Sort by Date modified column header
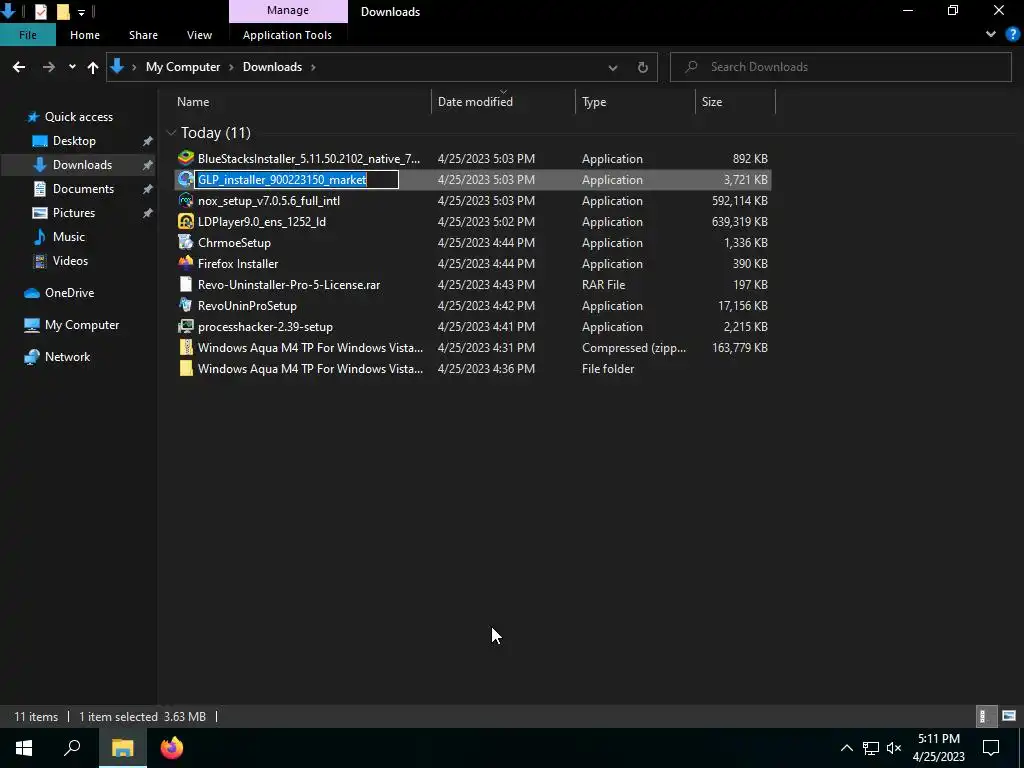The height and width of the screenshot is (768, 1024). (x=503, y=102)
